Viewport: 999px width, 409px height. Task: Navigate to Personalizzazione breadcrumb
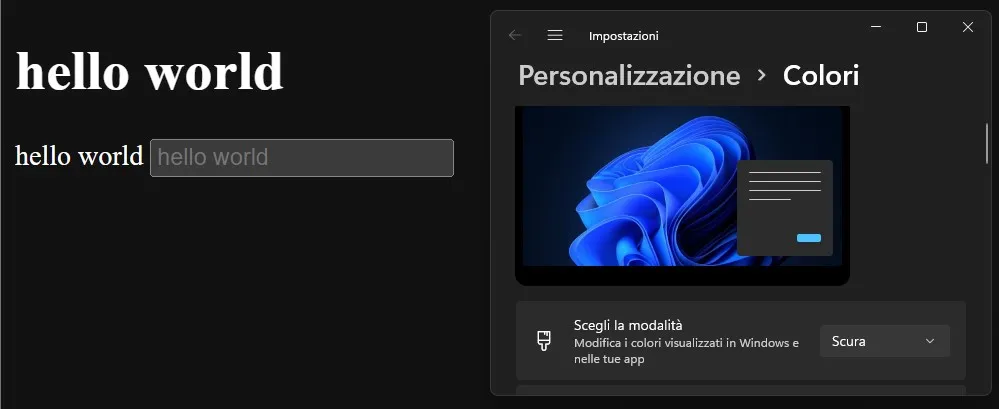[629, 76]
